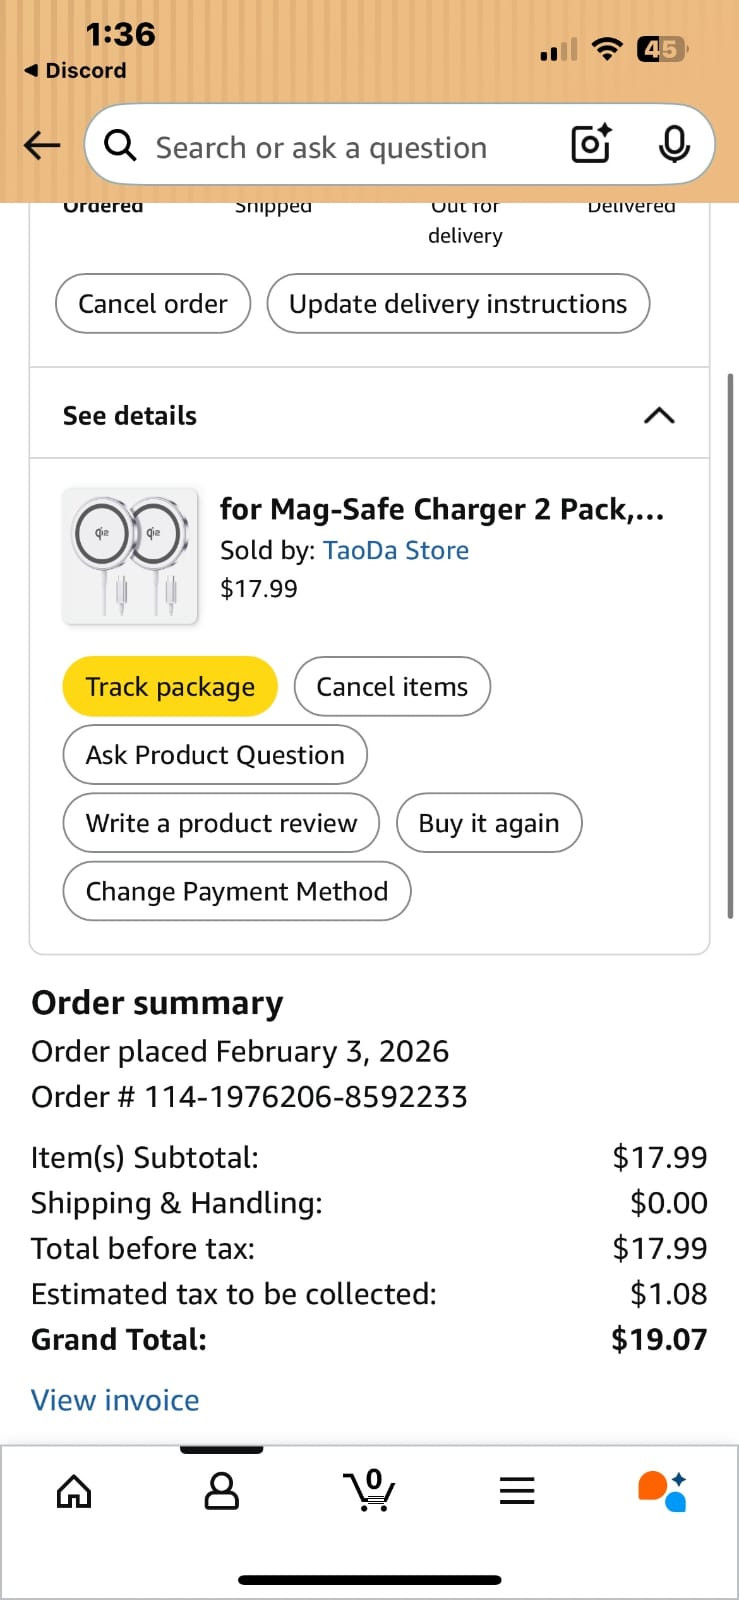Tap the camera lens search icon

coord(591,144)
